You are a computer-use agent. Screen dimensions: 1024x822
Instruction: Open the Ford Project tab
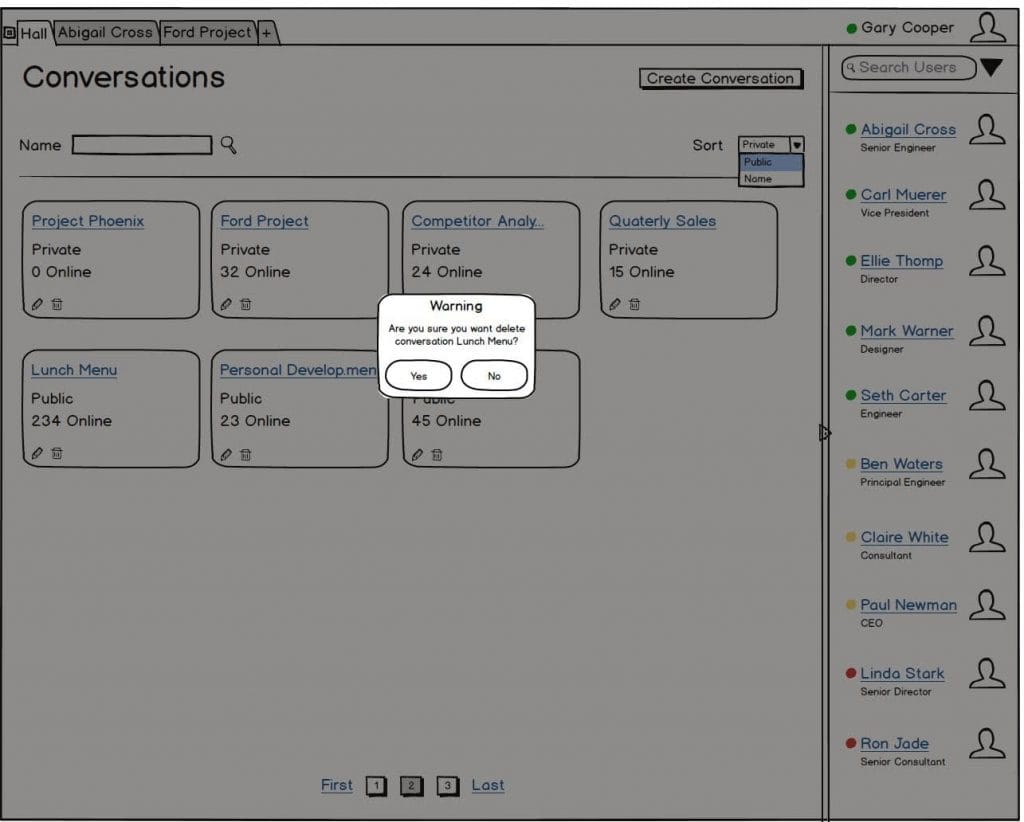207,32
